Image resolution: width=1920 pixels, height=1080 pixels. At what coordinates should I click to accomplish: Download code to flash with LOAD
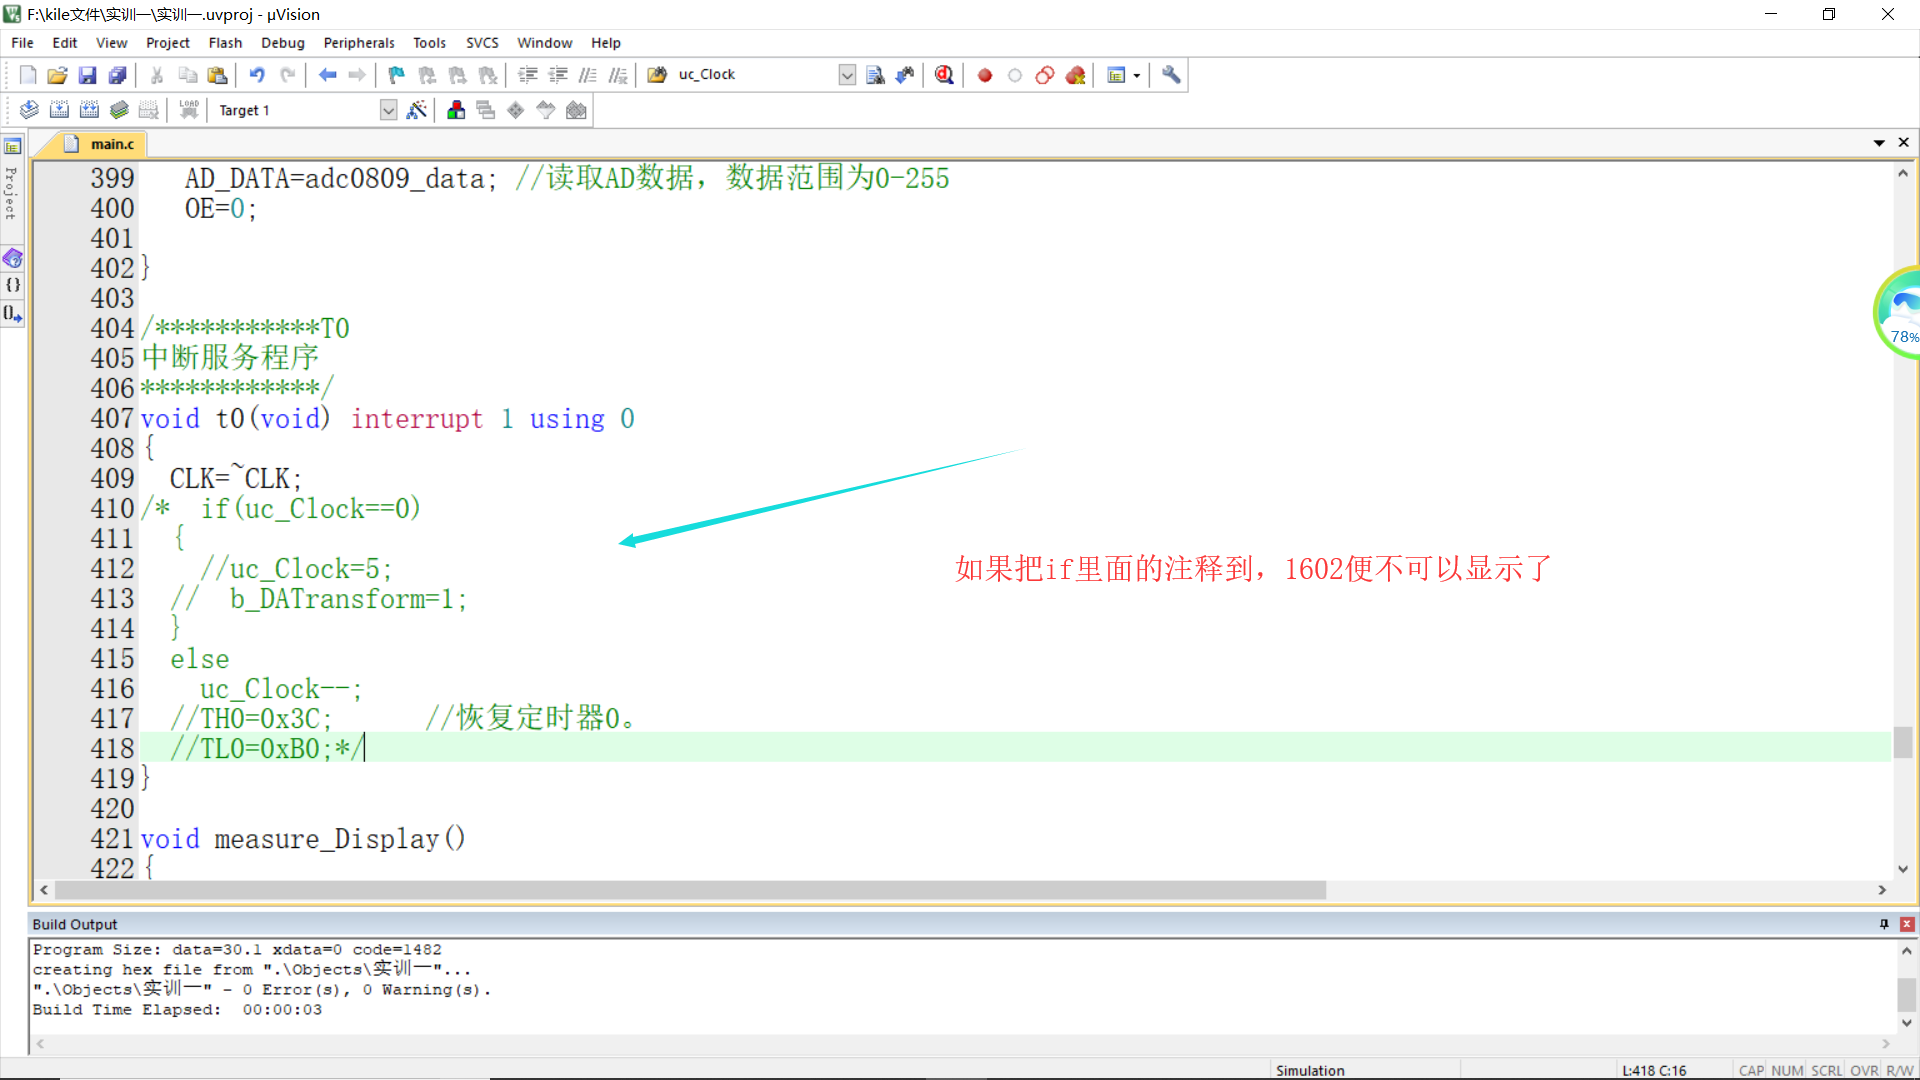point(189,110)
